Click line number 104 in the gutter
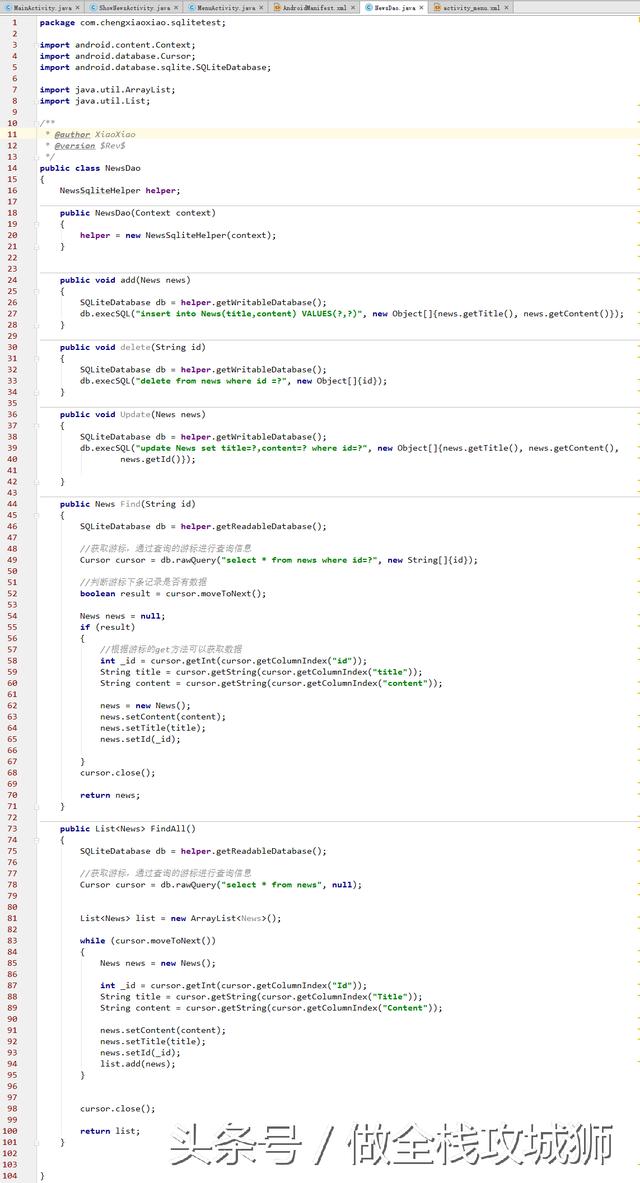Screen dimensions: 640x1183 point(11,1175)
